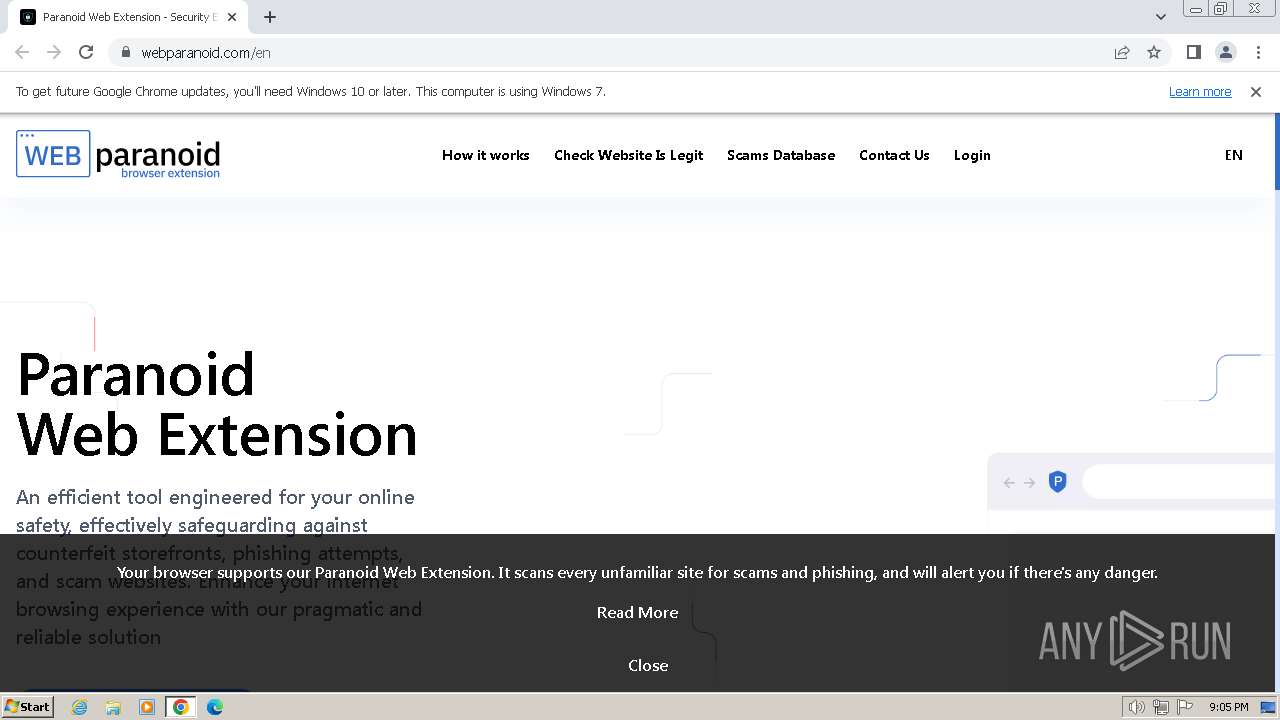Image resolution: width=1280 pixels, height=720 pixels.
Task: Open the media player taskbar icon
Action: 147,707
